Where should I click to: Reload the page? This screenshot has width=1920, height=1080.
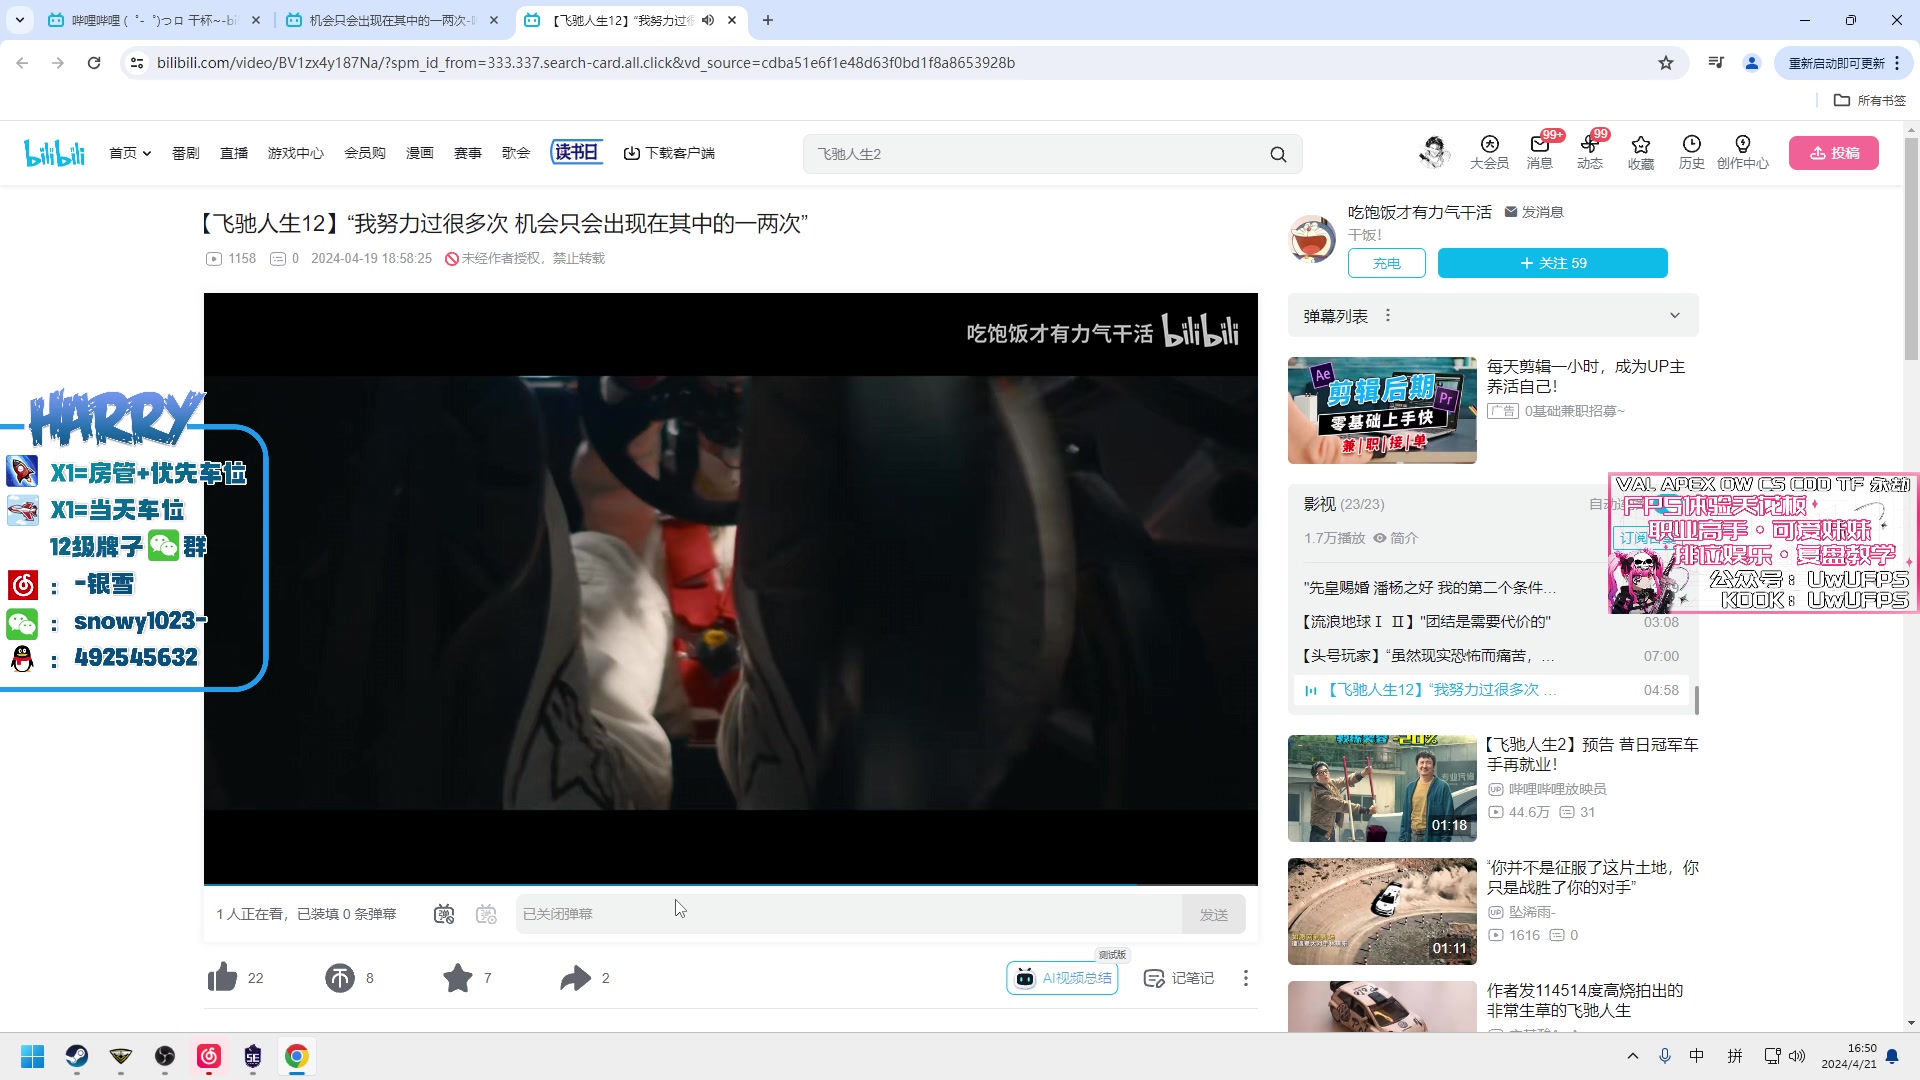tap(94, 63)
